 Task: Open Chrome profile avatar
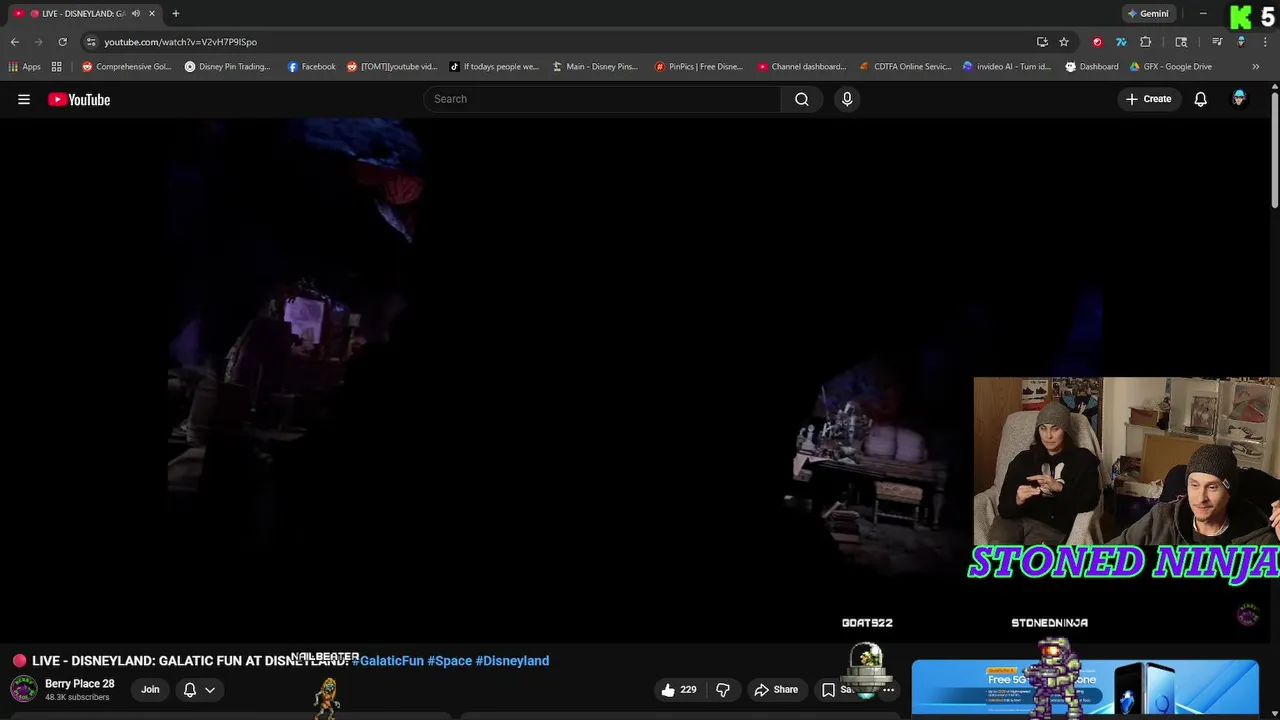[x=1241, y=42]
